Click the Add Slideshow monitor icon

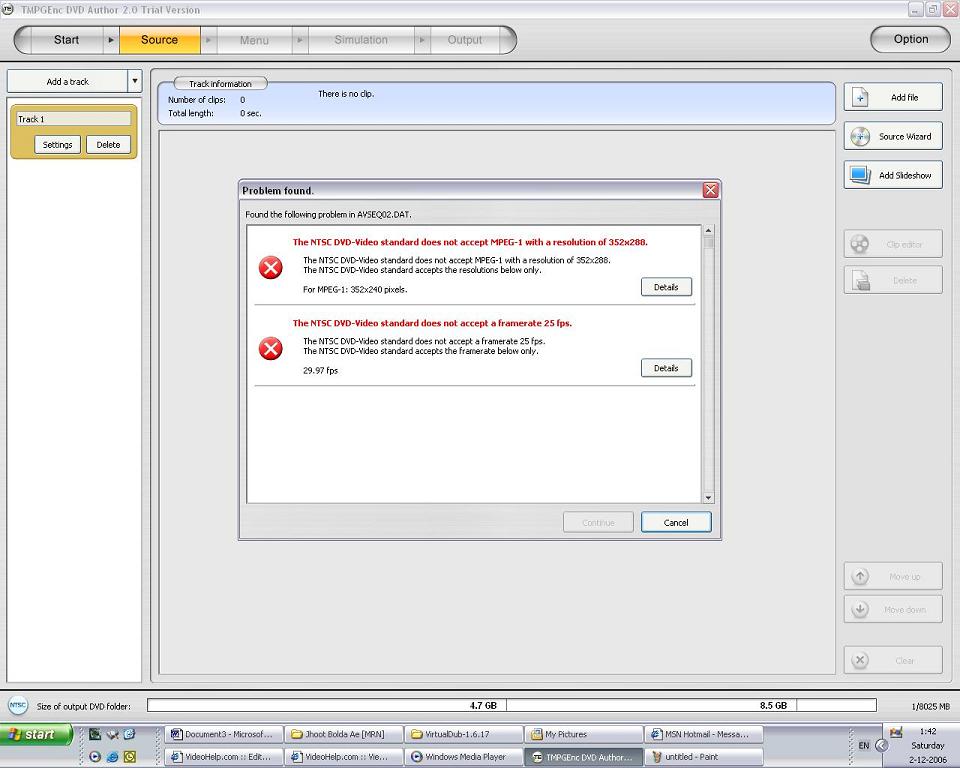click(x=860, y=175)
